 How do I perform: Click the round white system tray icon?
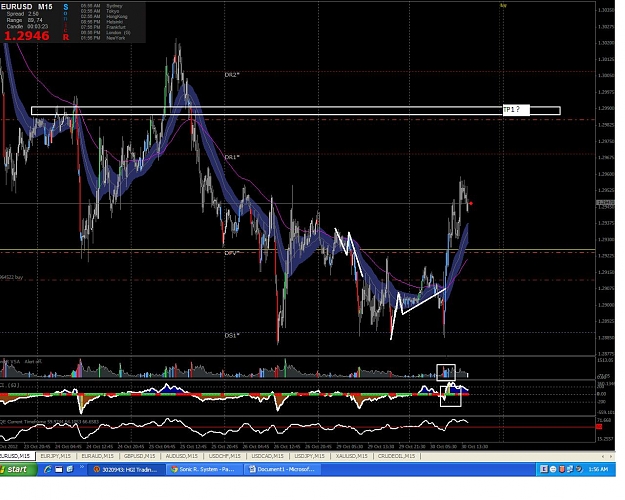(553, 469)
